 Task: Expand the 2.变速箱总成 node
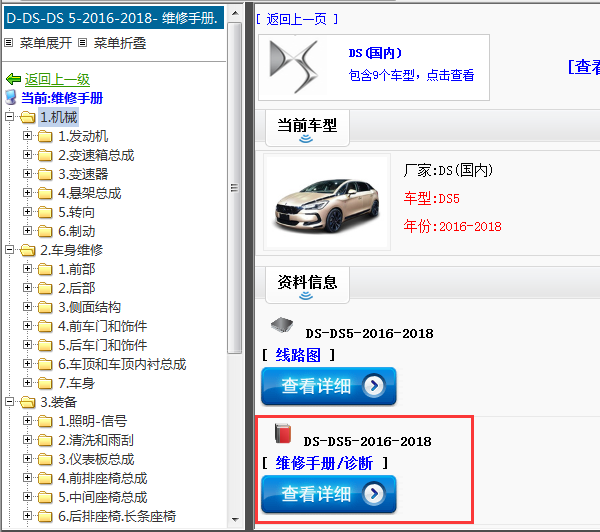[x=27, y=155]
